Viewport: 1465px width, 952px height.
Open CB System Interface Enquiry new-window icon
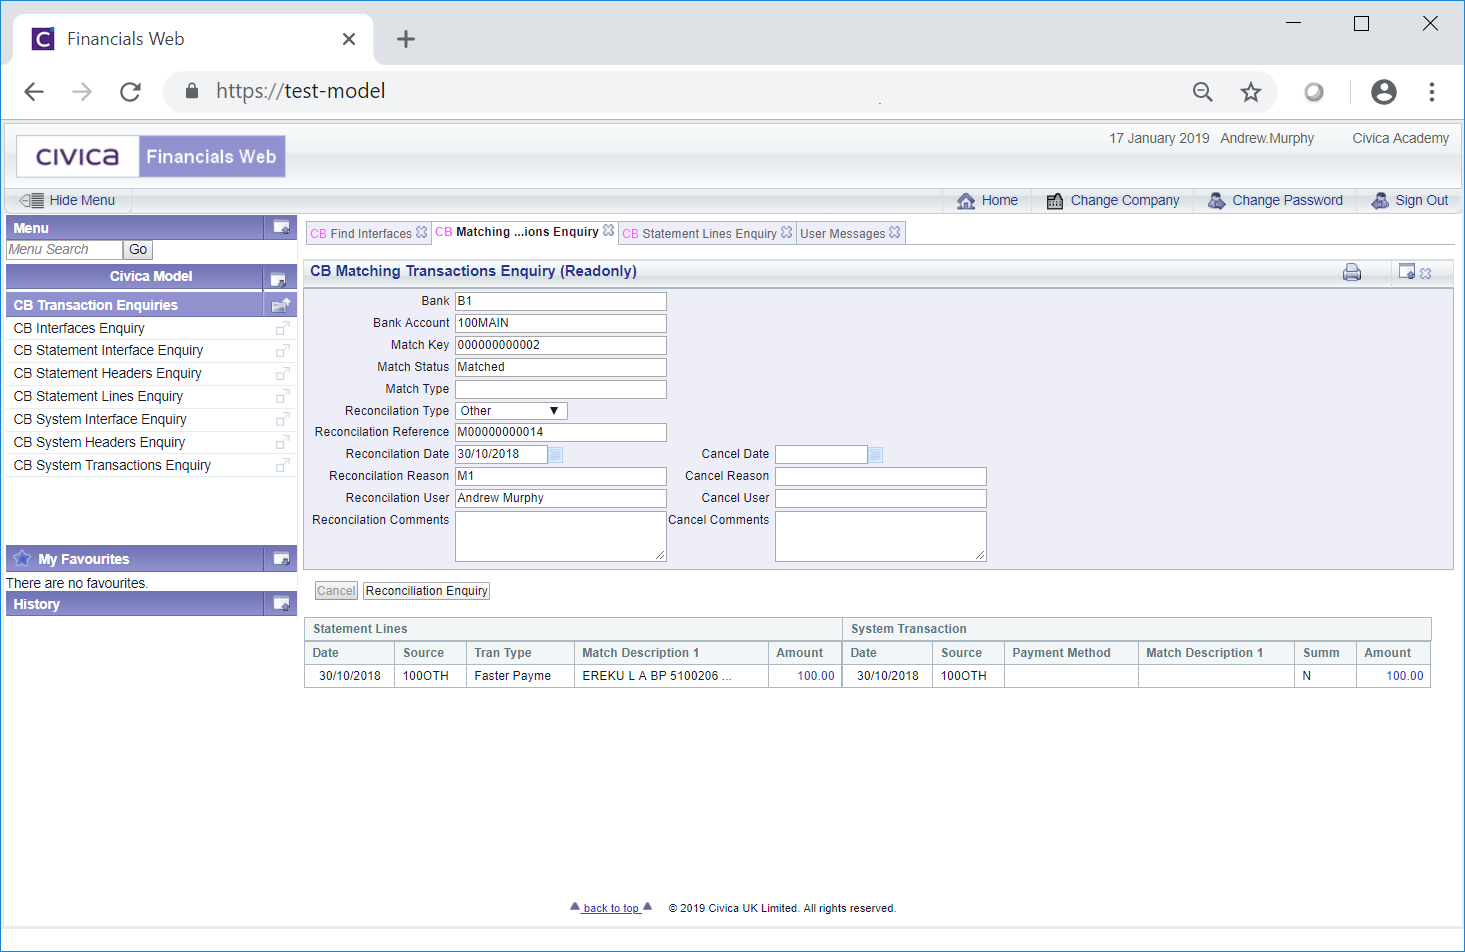(x=283, y=420)
